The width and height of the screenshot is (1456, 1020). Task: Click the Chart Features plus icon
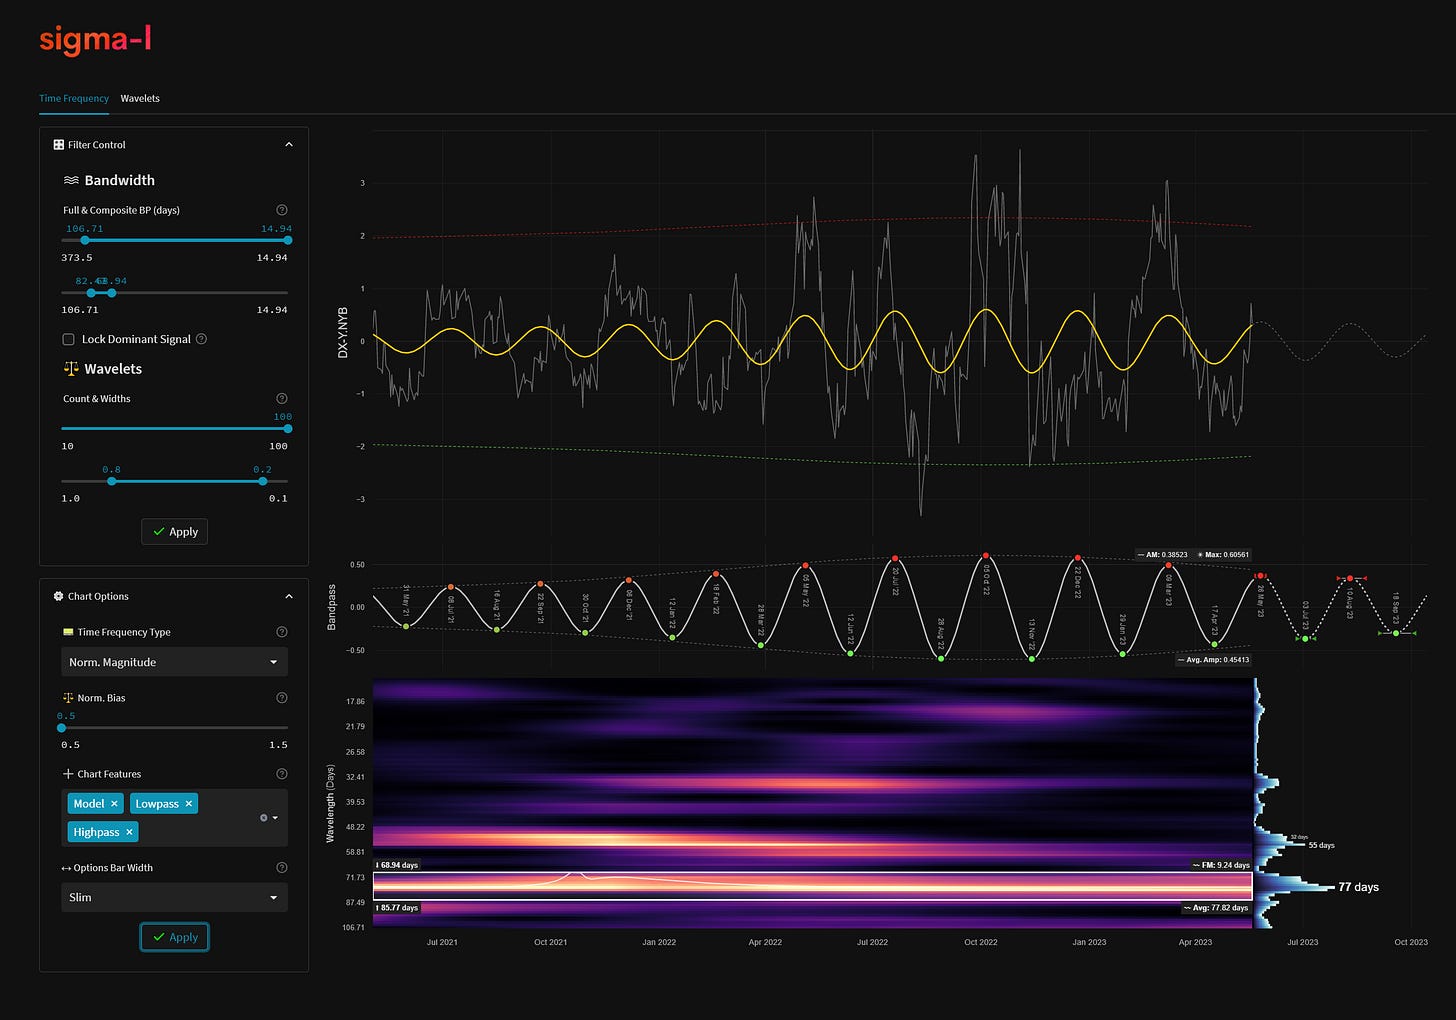point(68,774)
